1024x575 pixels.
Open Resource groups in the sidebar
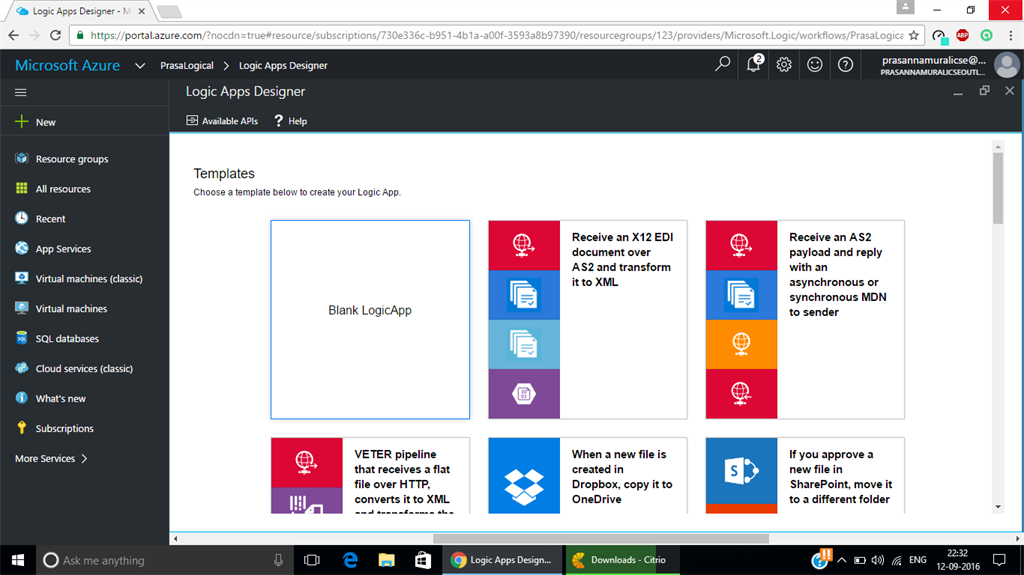pyautogui.click(x=72, y=159)
